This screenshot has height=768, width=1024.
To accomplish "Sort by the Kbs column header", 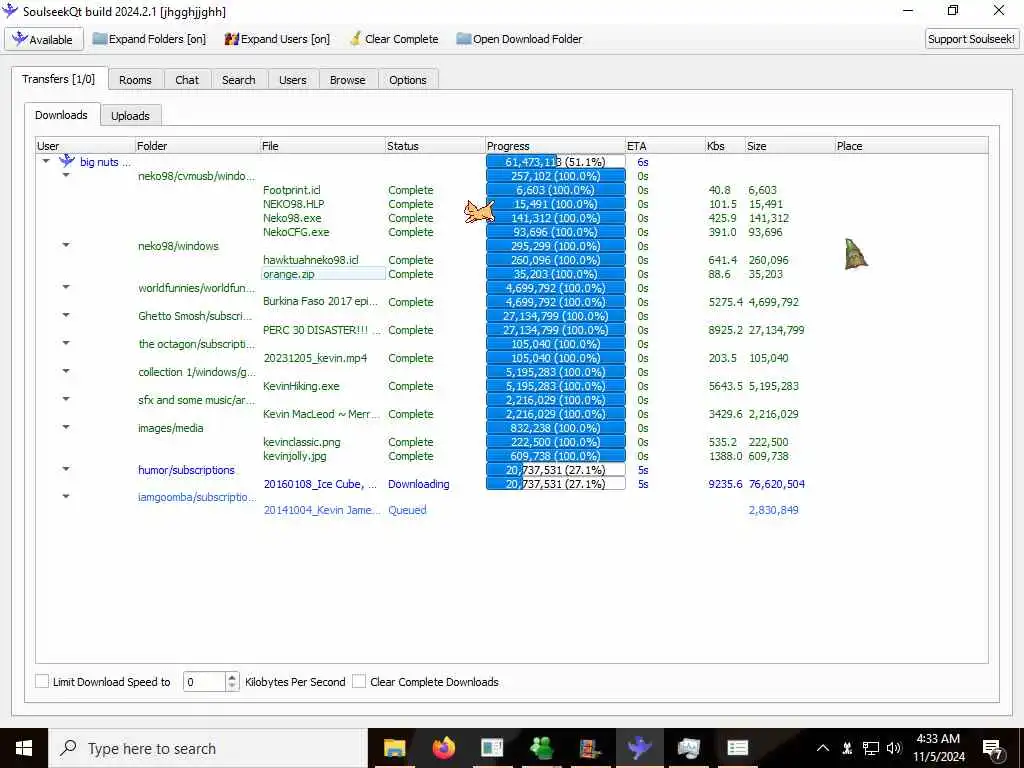I will (x=725, y=146).
